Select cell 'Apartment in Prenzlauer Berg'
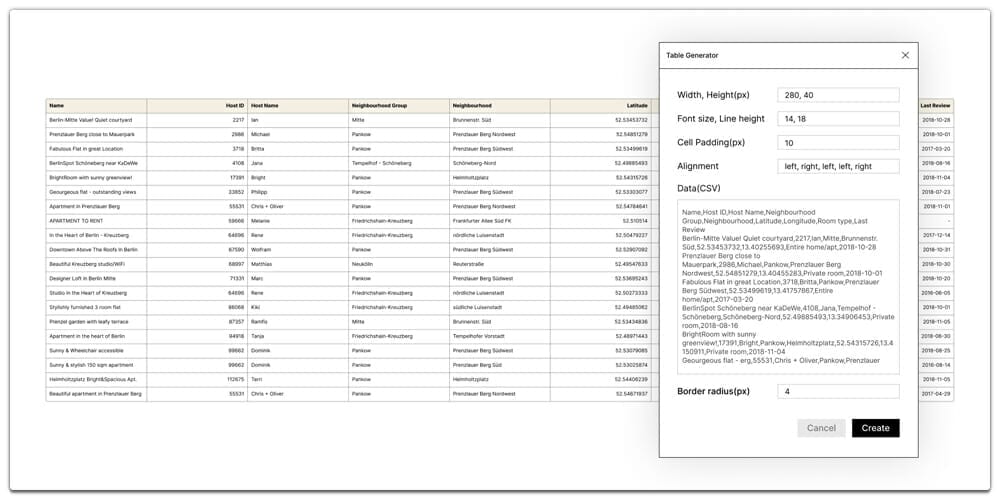This screenshot has height=500, width=1000. click(x=96, y=207)
